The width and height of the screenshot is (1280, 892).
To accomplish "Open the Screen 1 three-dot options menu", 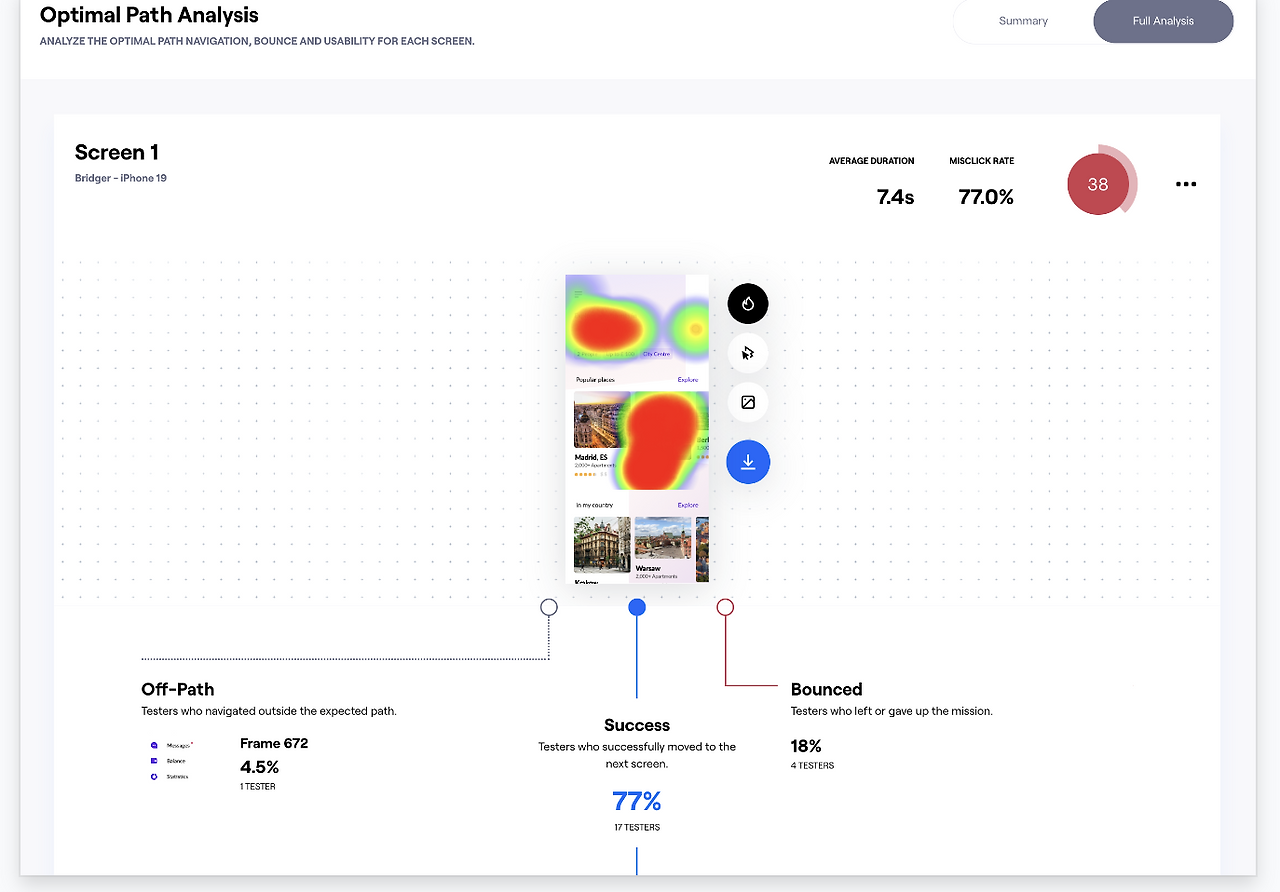I will coord(1186,184).
